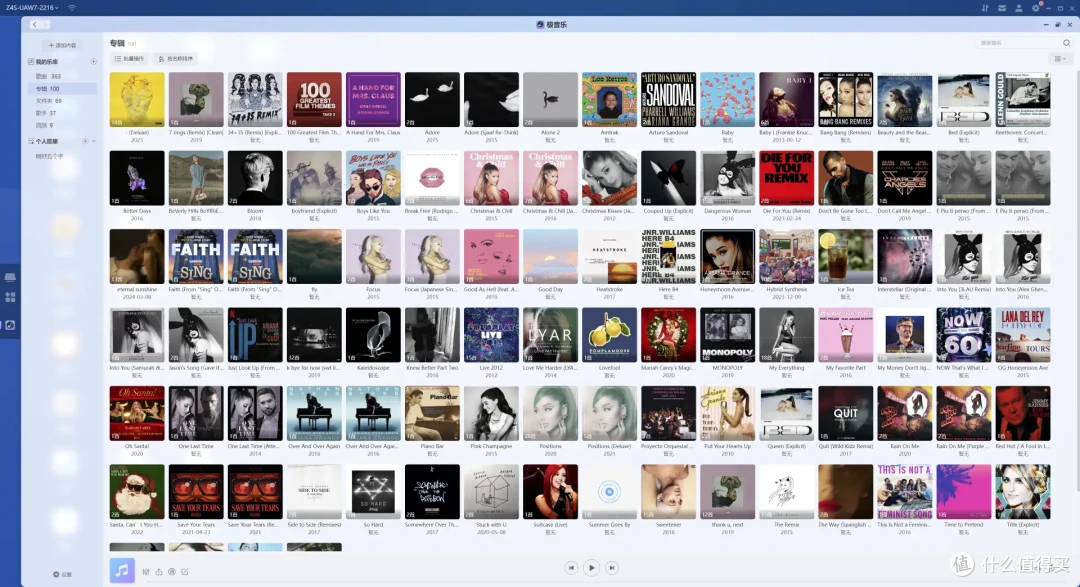The image size is (1080, 587).
Task: Open the Time to Pretend album
Action: (964, 491)
